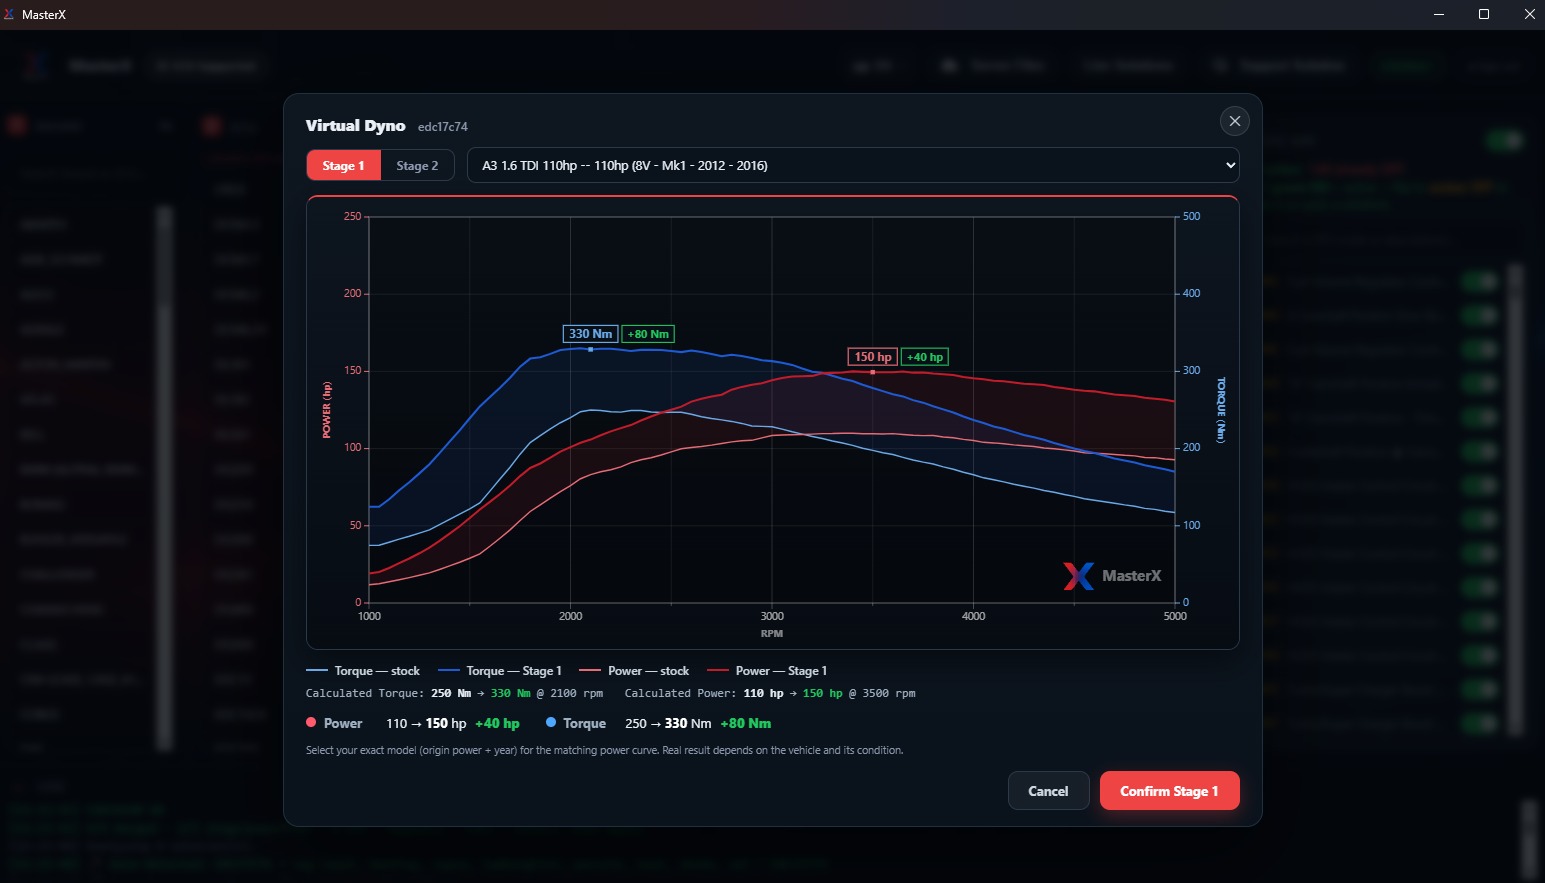Click the red Power dot icon in summary
Image resolution: width=1545 pixels, height=883 pixels.
pos(311,722)
